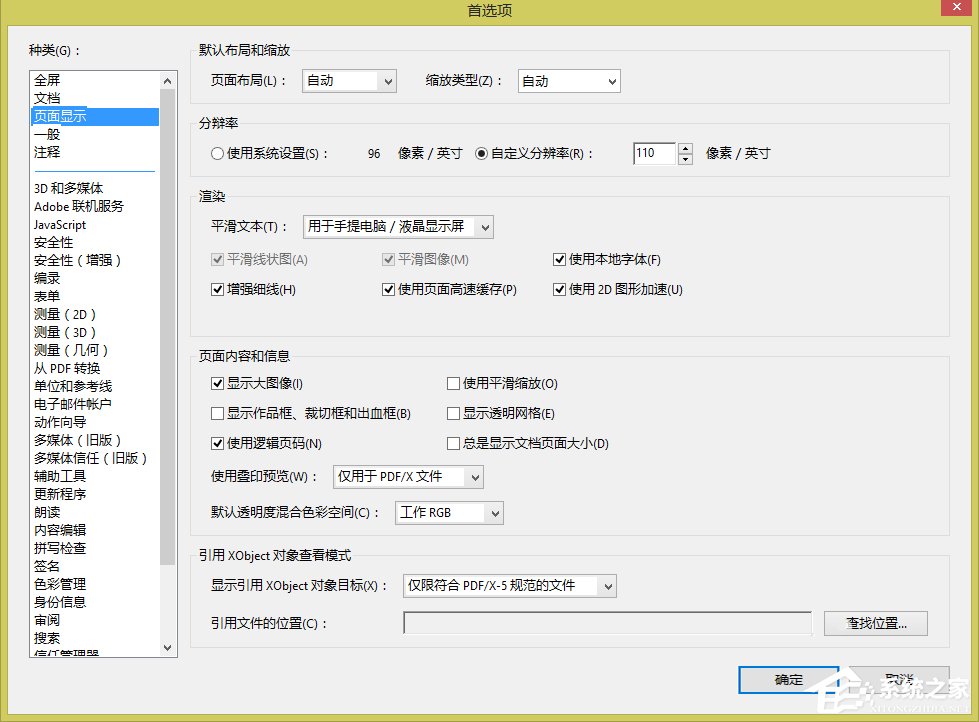
Task: Enable 显示透明网格 checkbox
Action: coord(453,412)
